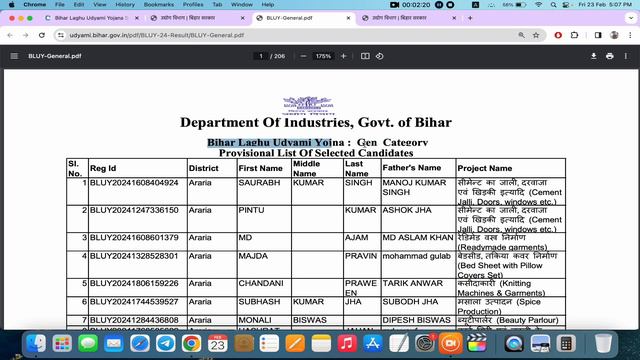Toggle the Chrome side panel
Viewport: 640px width, 360px height.
pyautogui.click(x=598, y=36)
